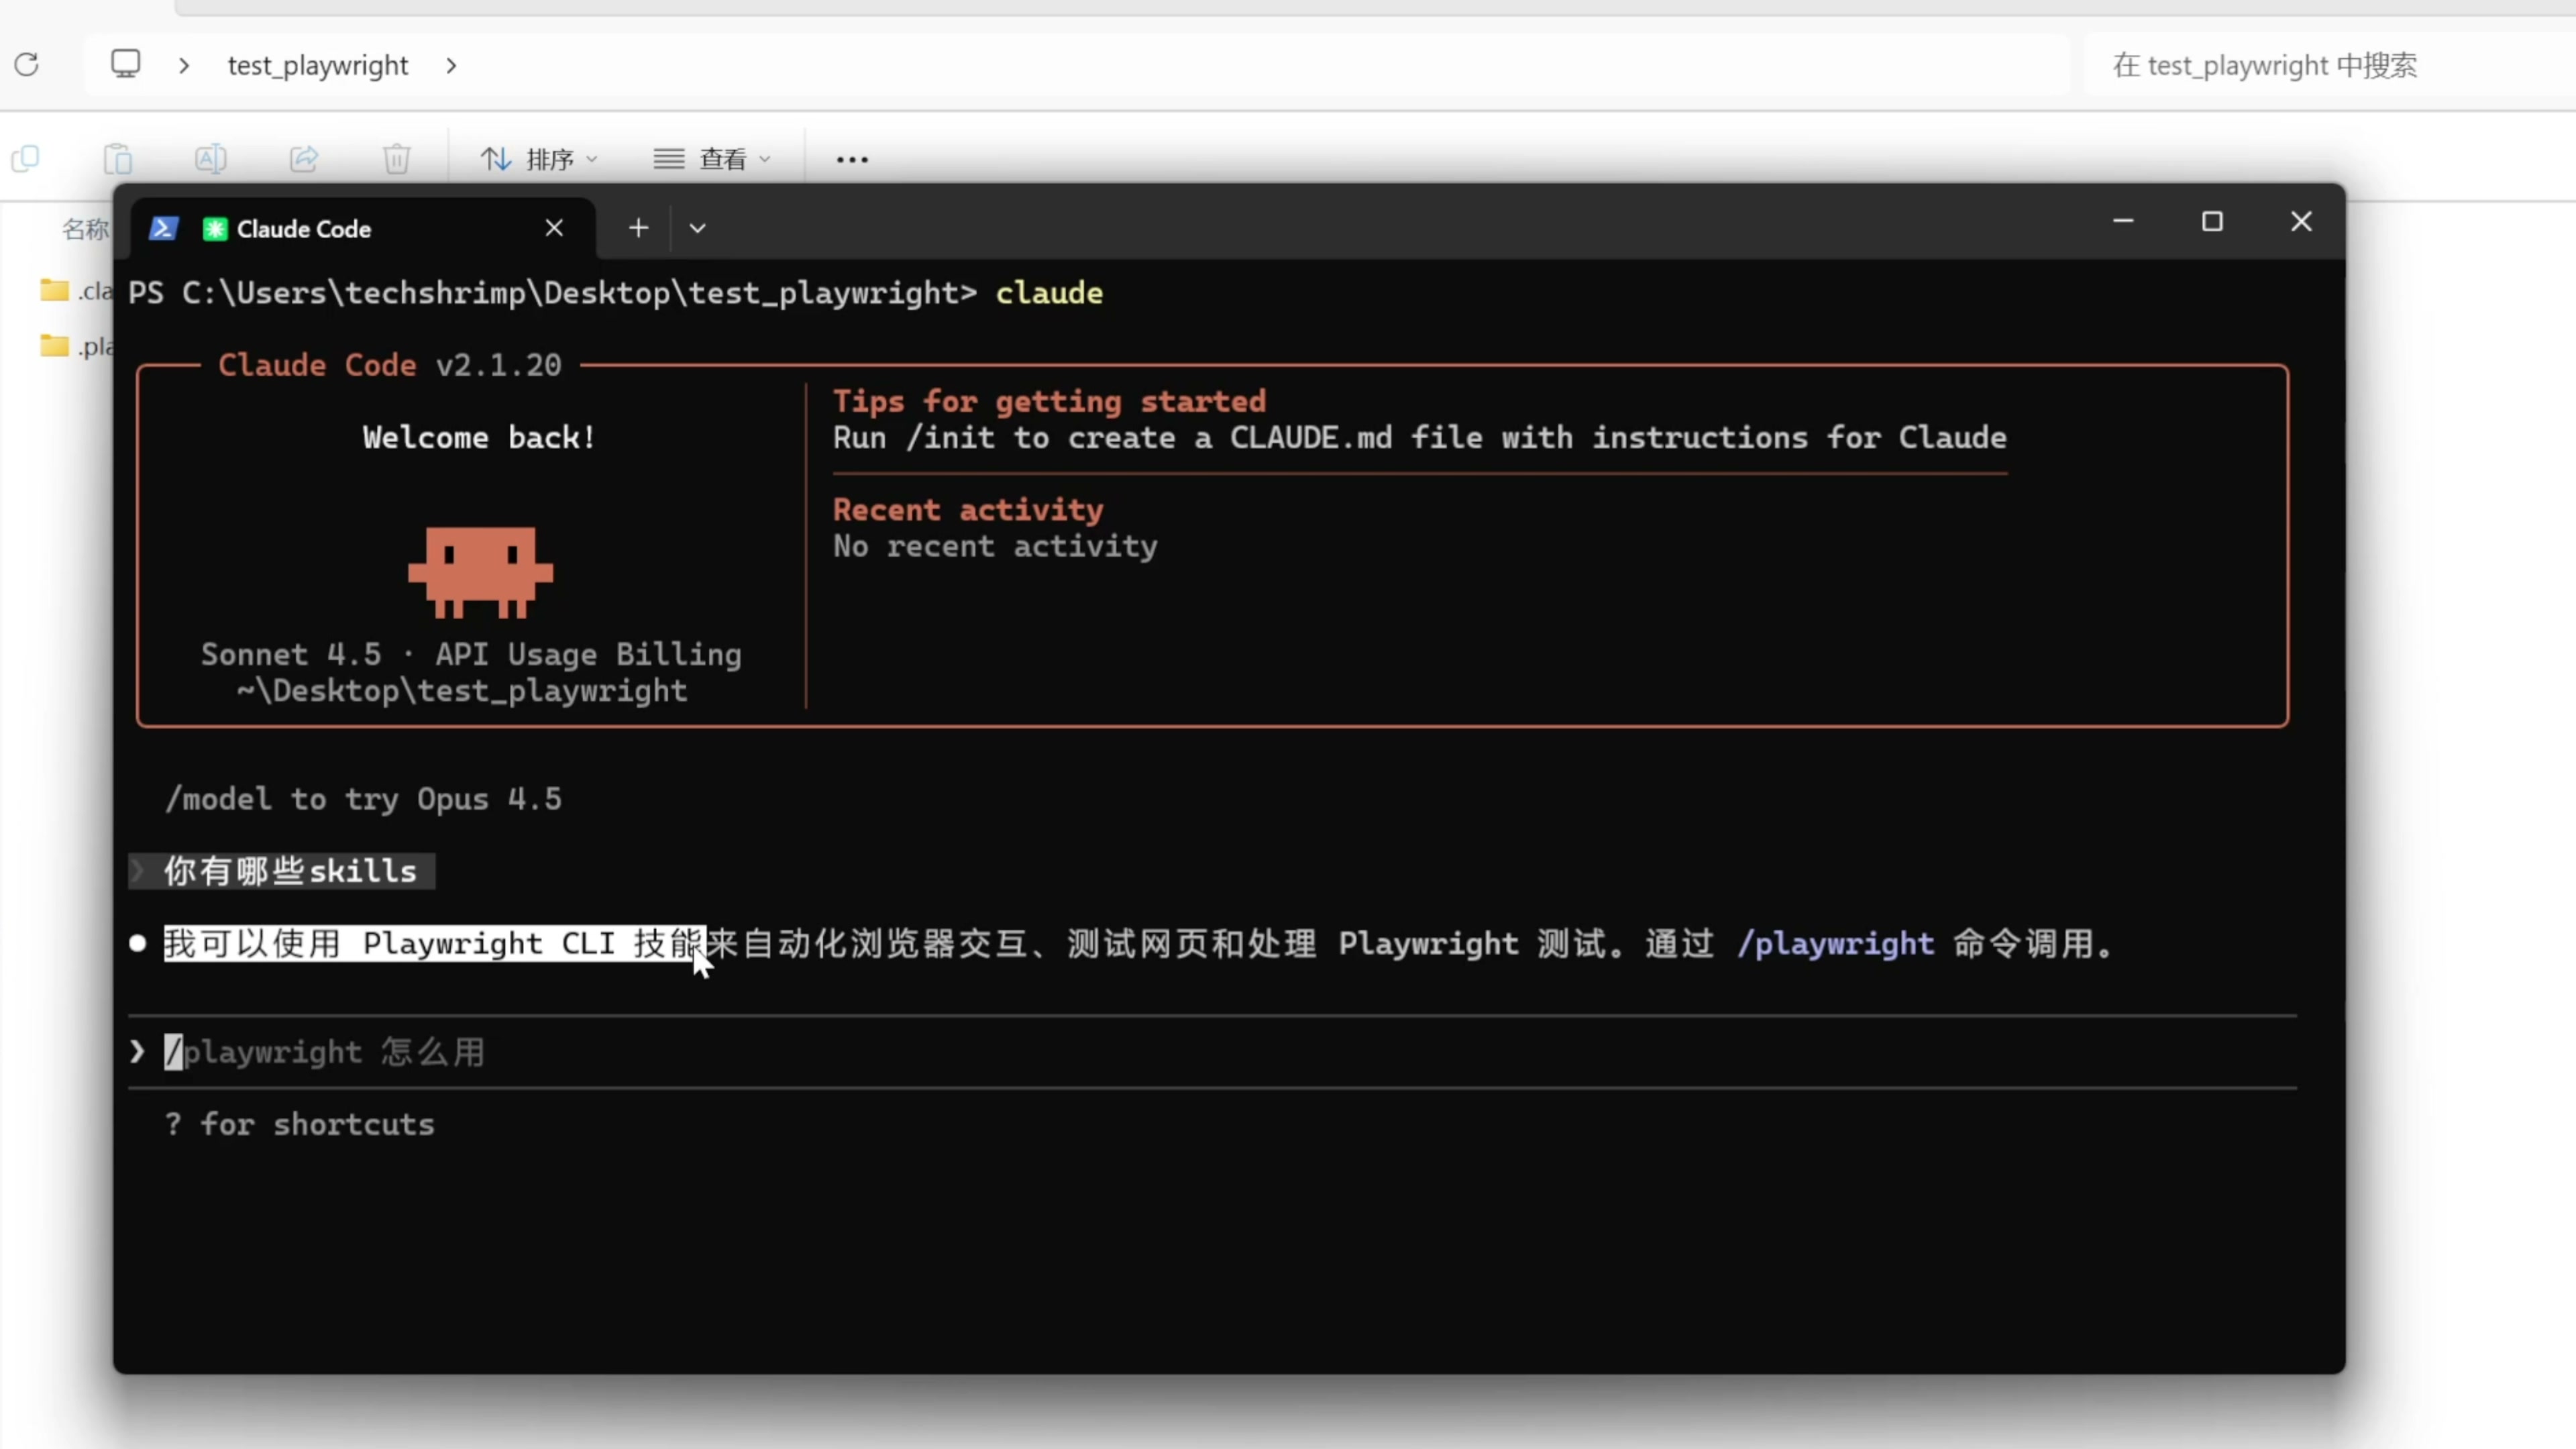Click the This PC monitor icon
Viewport: 2576px width, 1449px height.
point(125,64)
